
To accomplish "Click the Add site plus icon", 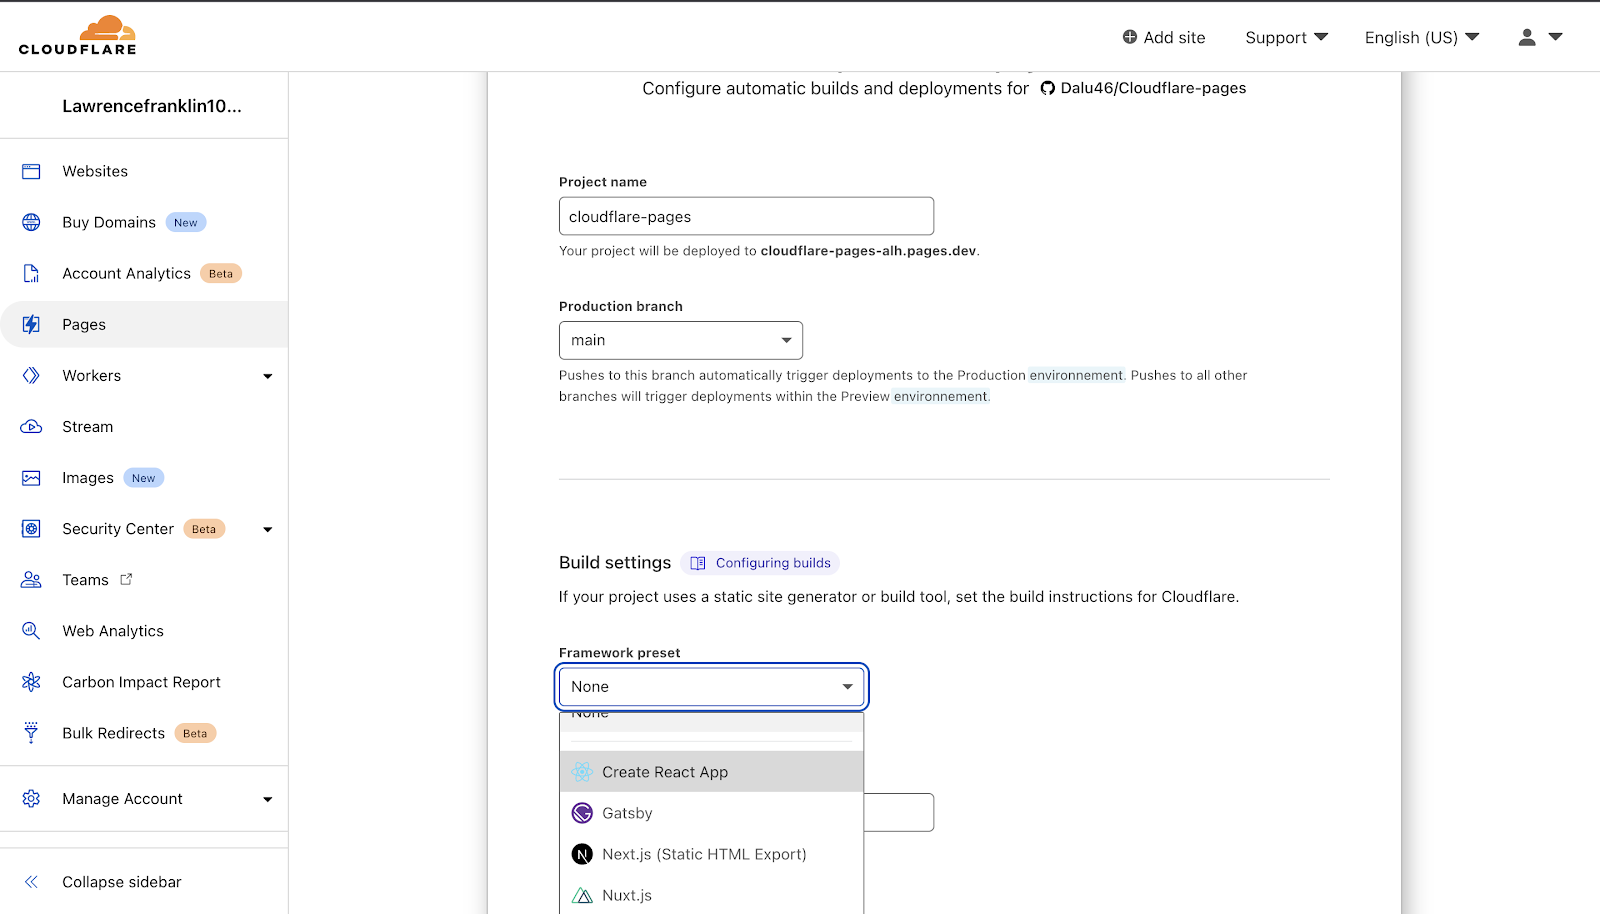I will [1130, 37].
